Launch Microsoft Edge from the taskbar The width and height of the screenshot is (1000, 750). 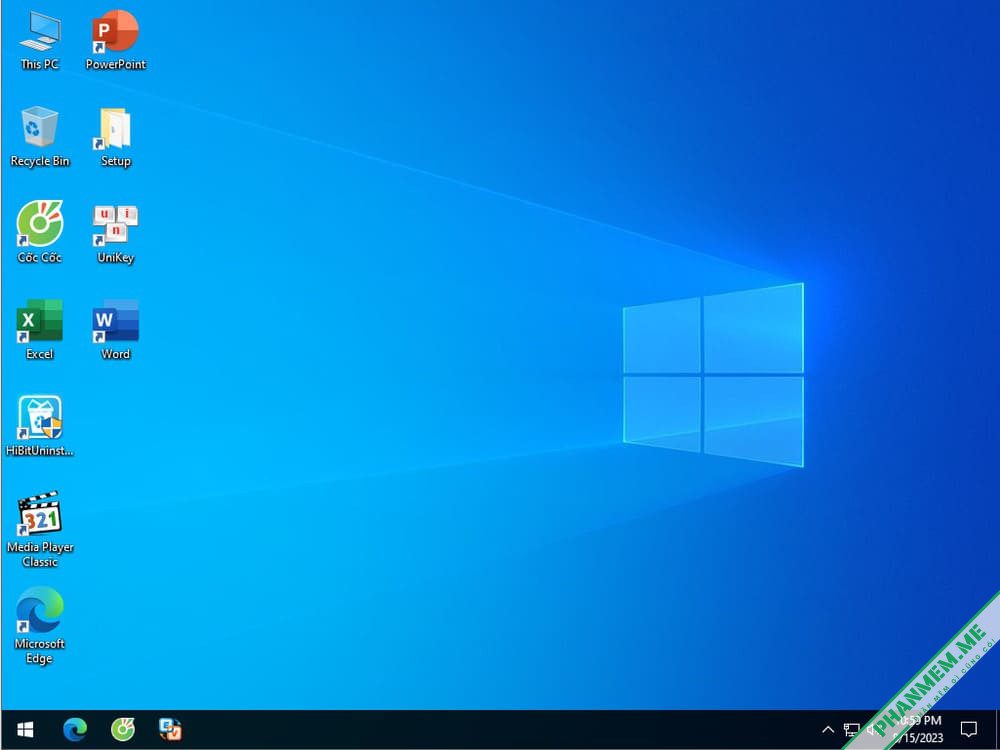[x=75, y=729]
